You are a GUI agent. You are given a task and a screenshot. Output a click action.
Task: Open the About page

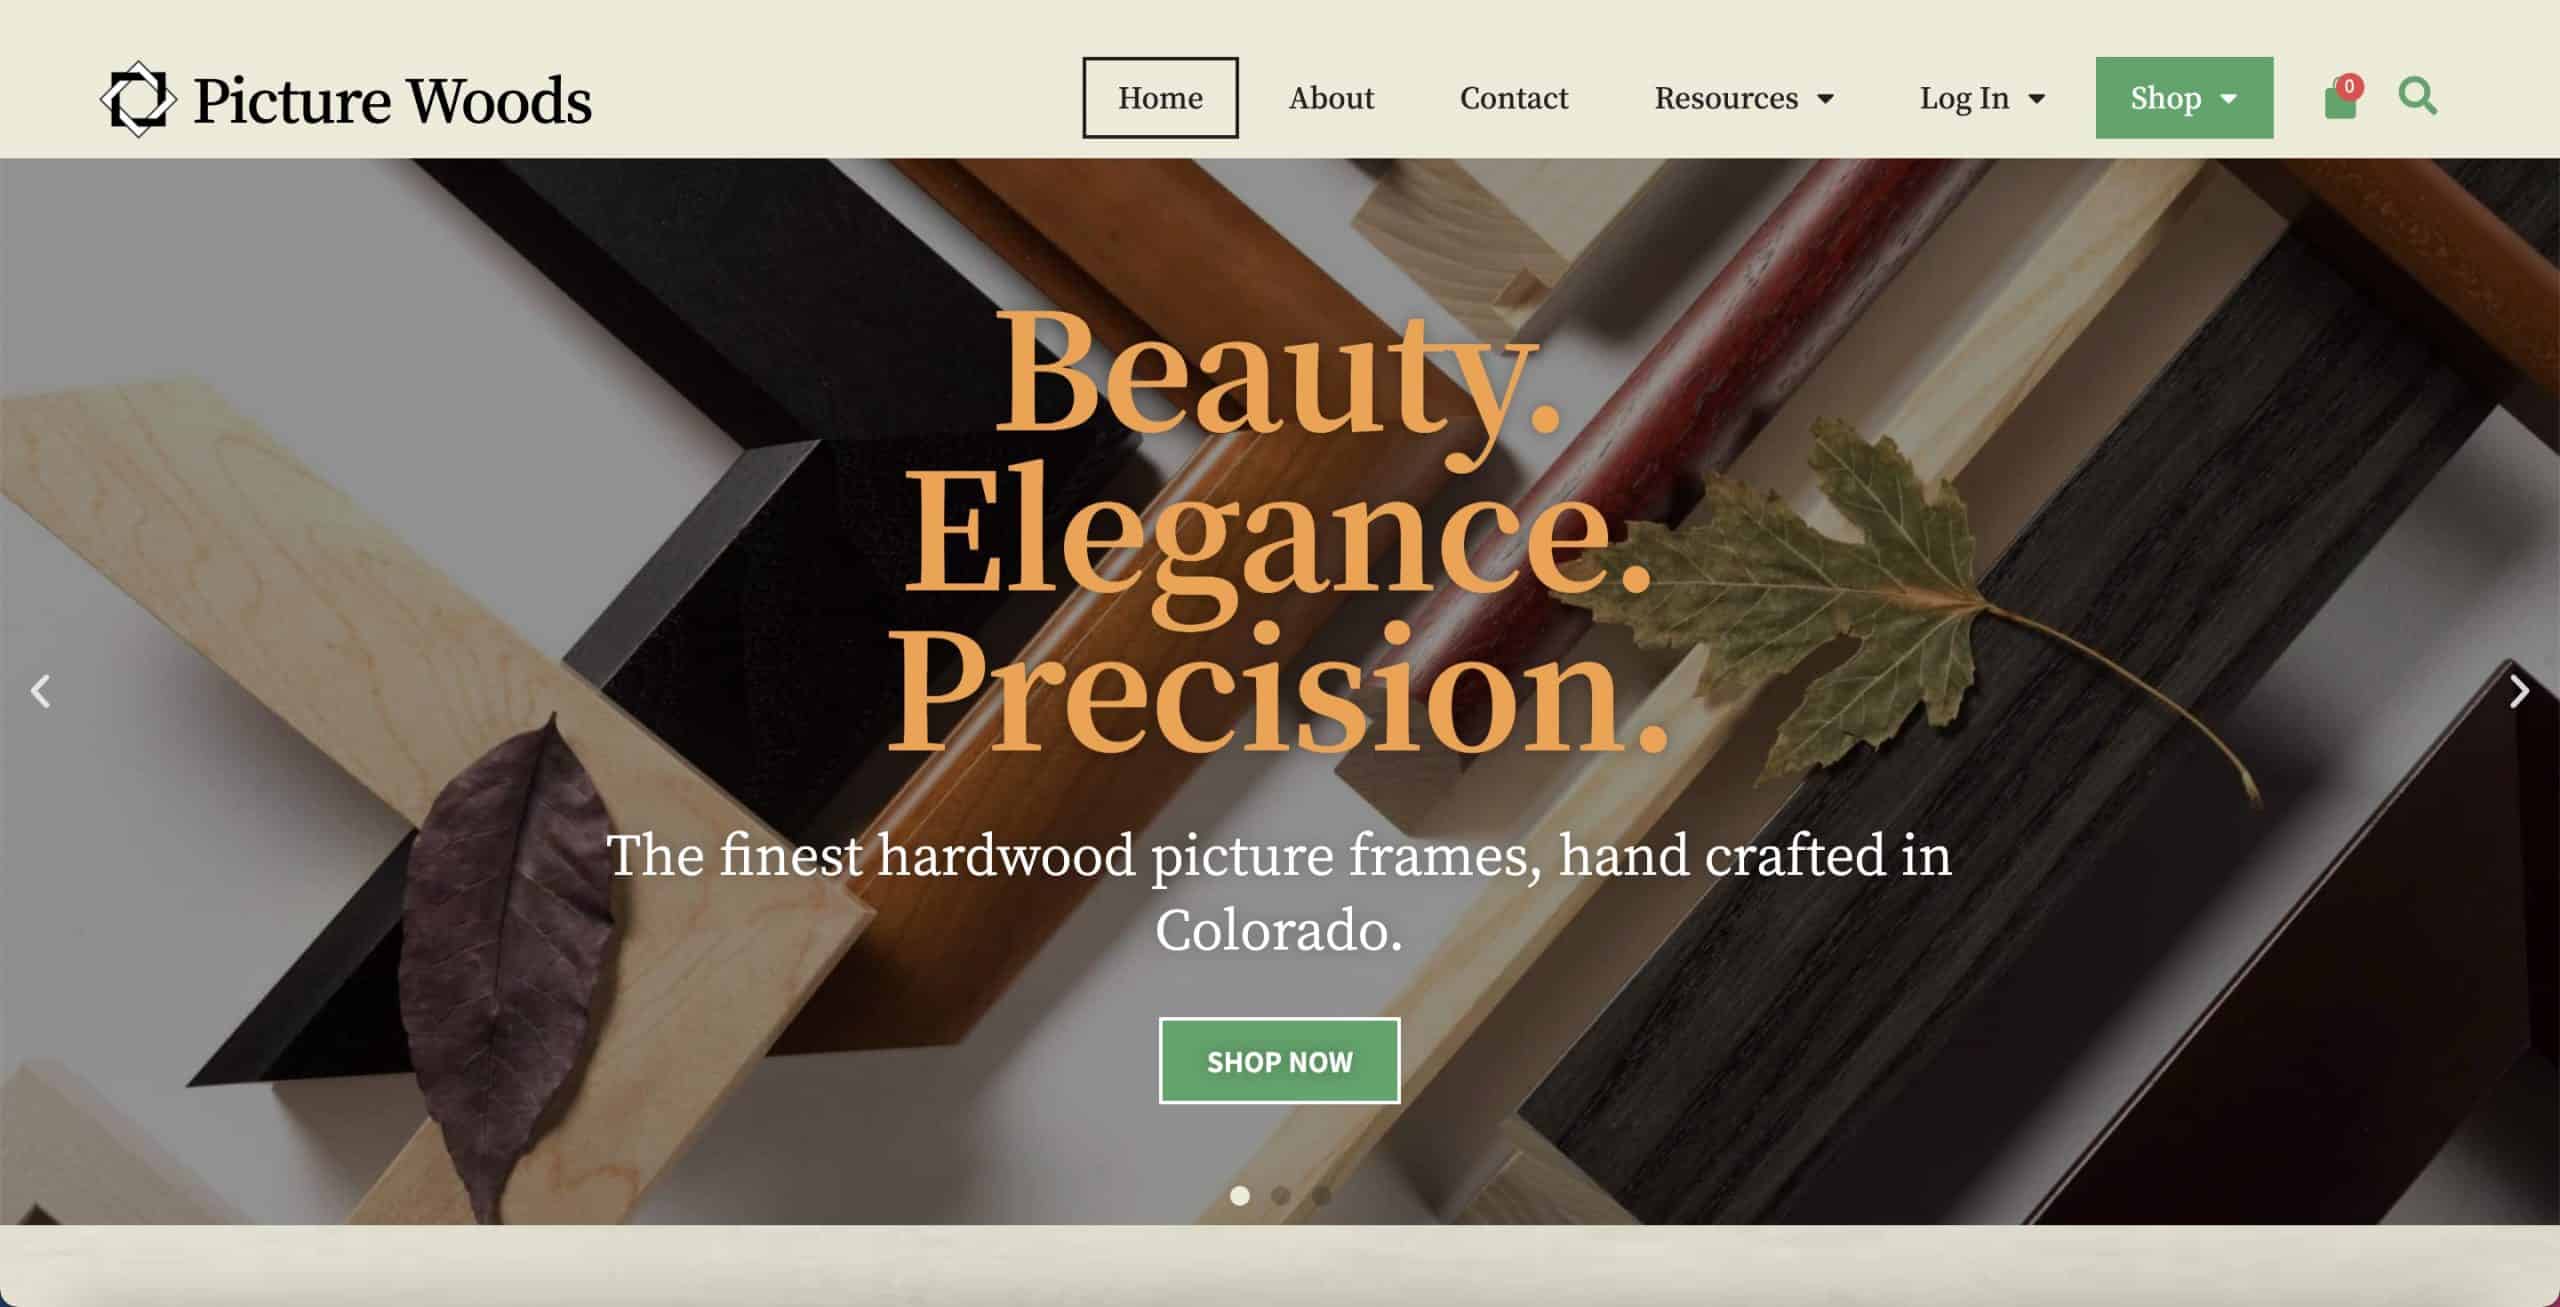[x=1331, y=98]
